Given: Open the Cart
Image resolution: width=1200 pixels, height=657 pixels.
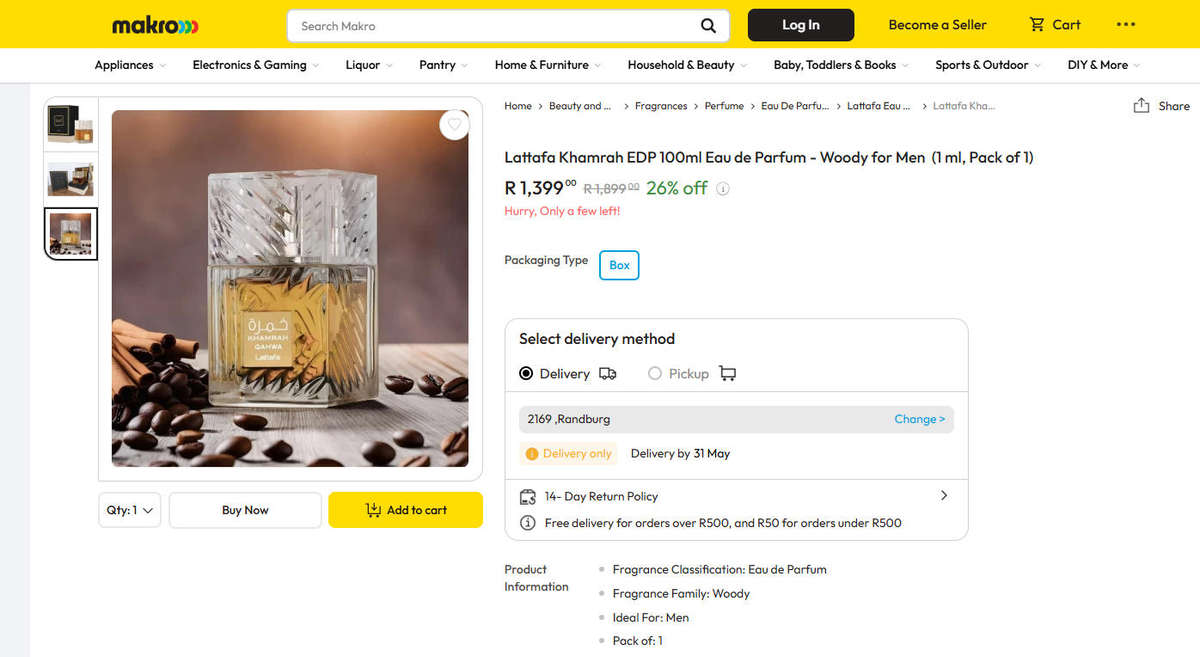Looking at the screenshot, I should [1054, 24].
